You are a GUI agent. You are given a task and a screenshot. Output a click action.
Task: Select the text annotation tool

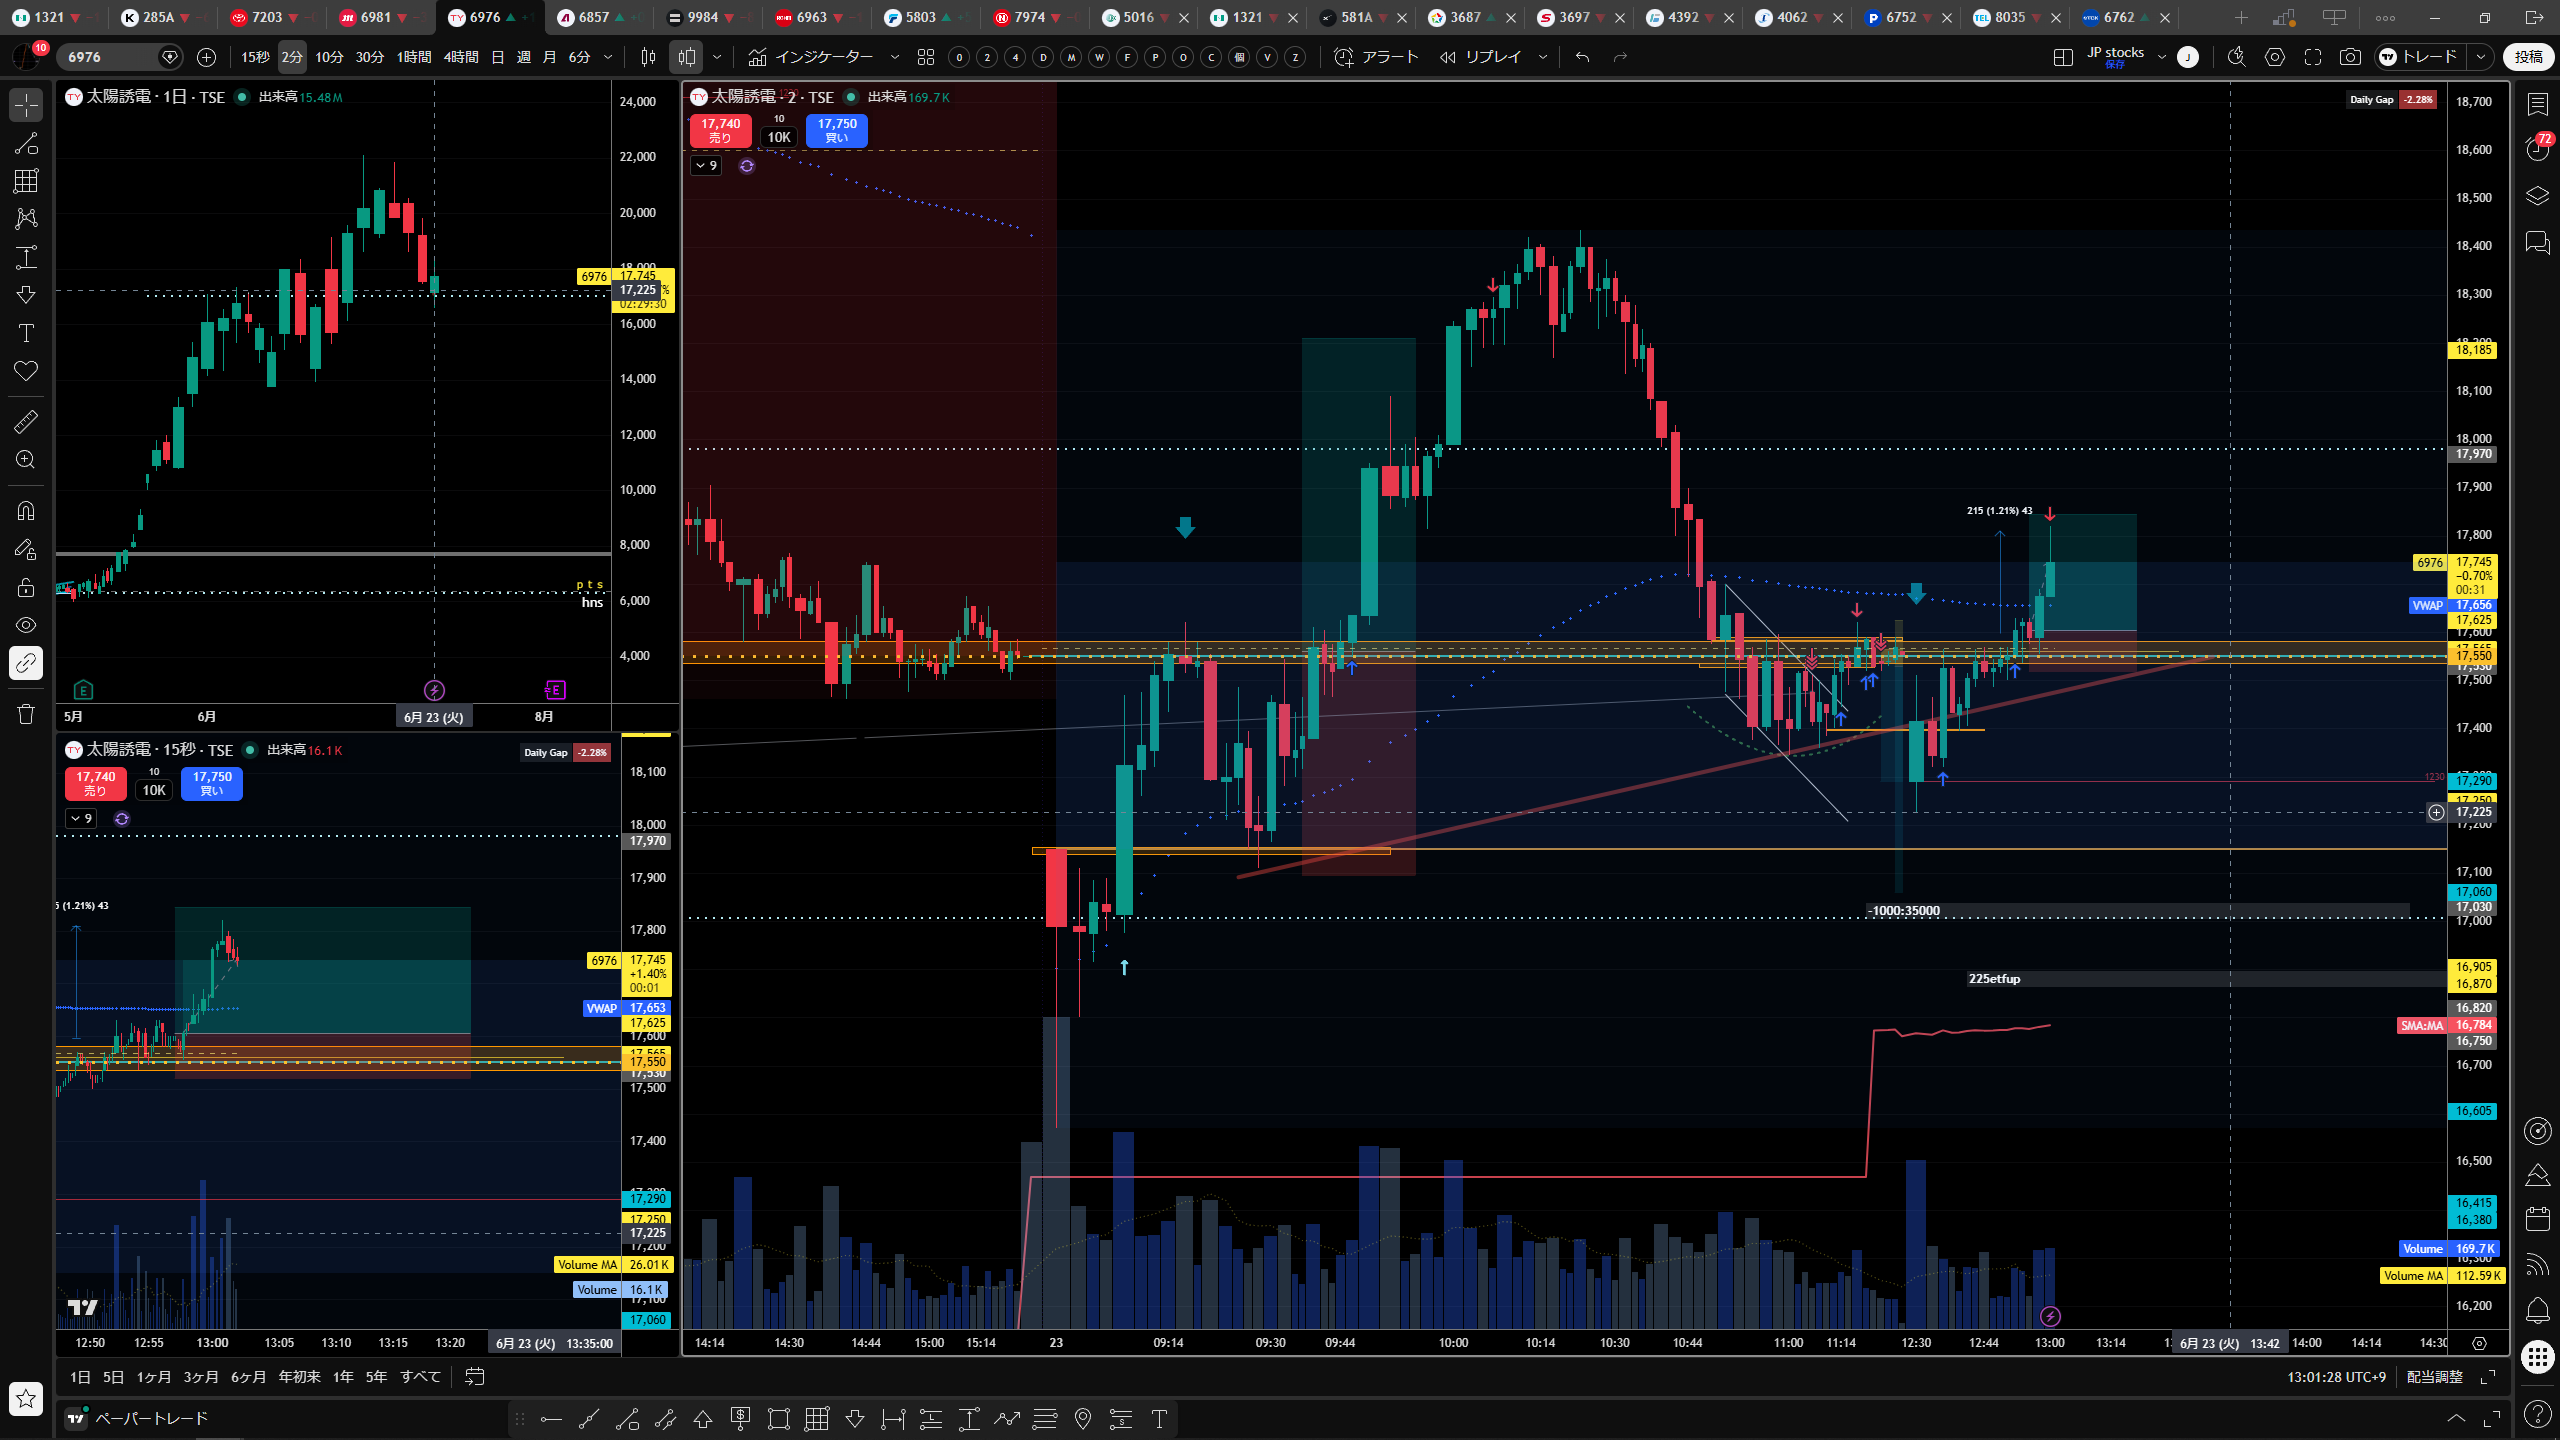26,333
